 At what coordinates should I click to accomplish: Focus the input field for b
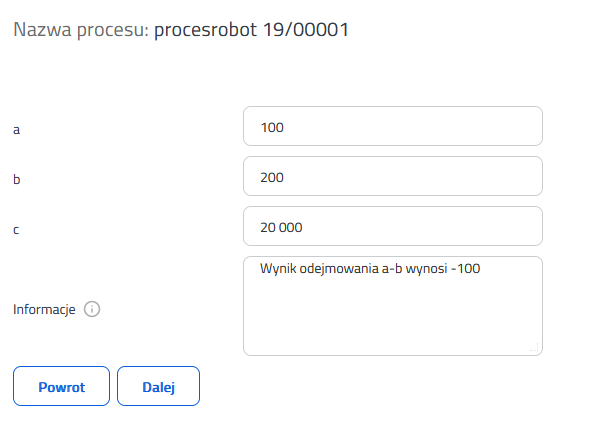[x=393, y=176]
